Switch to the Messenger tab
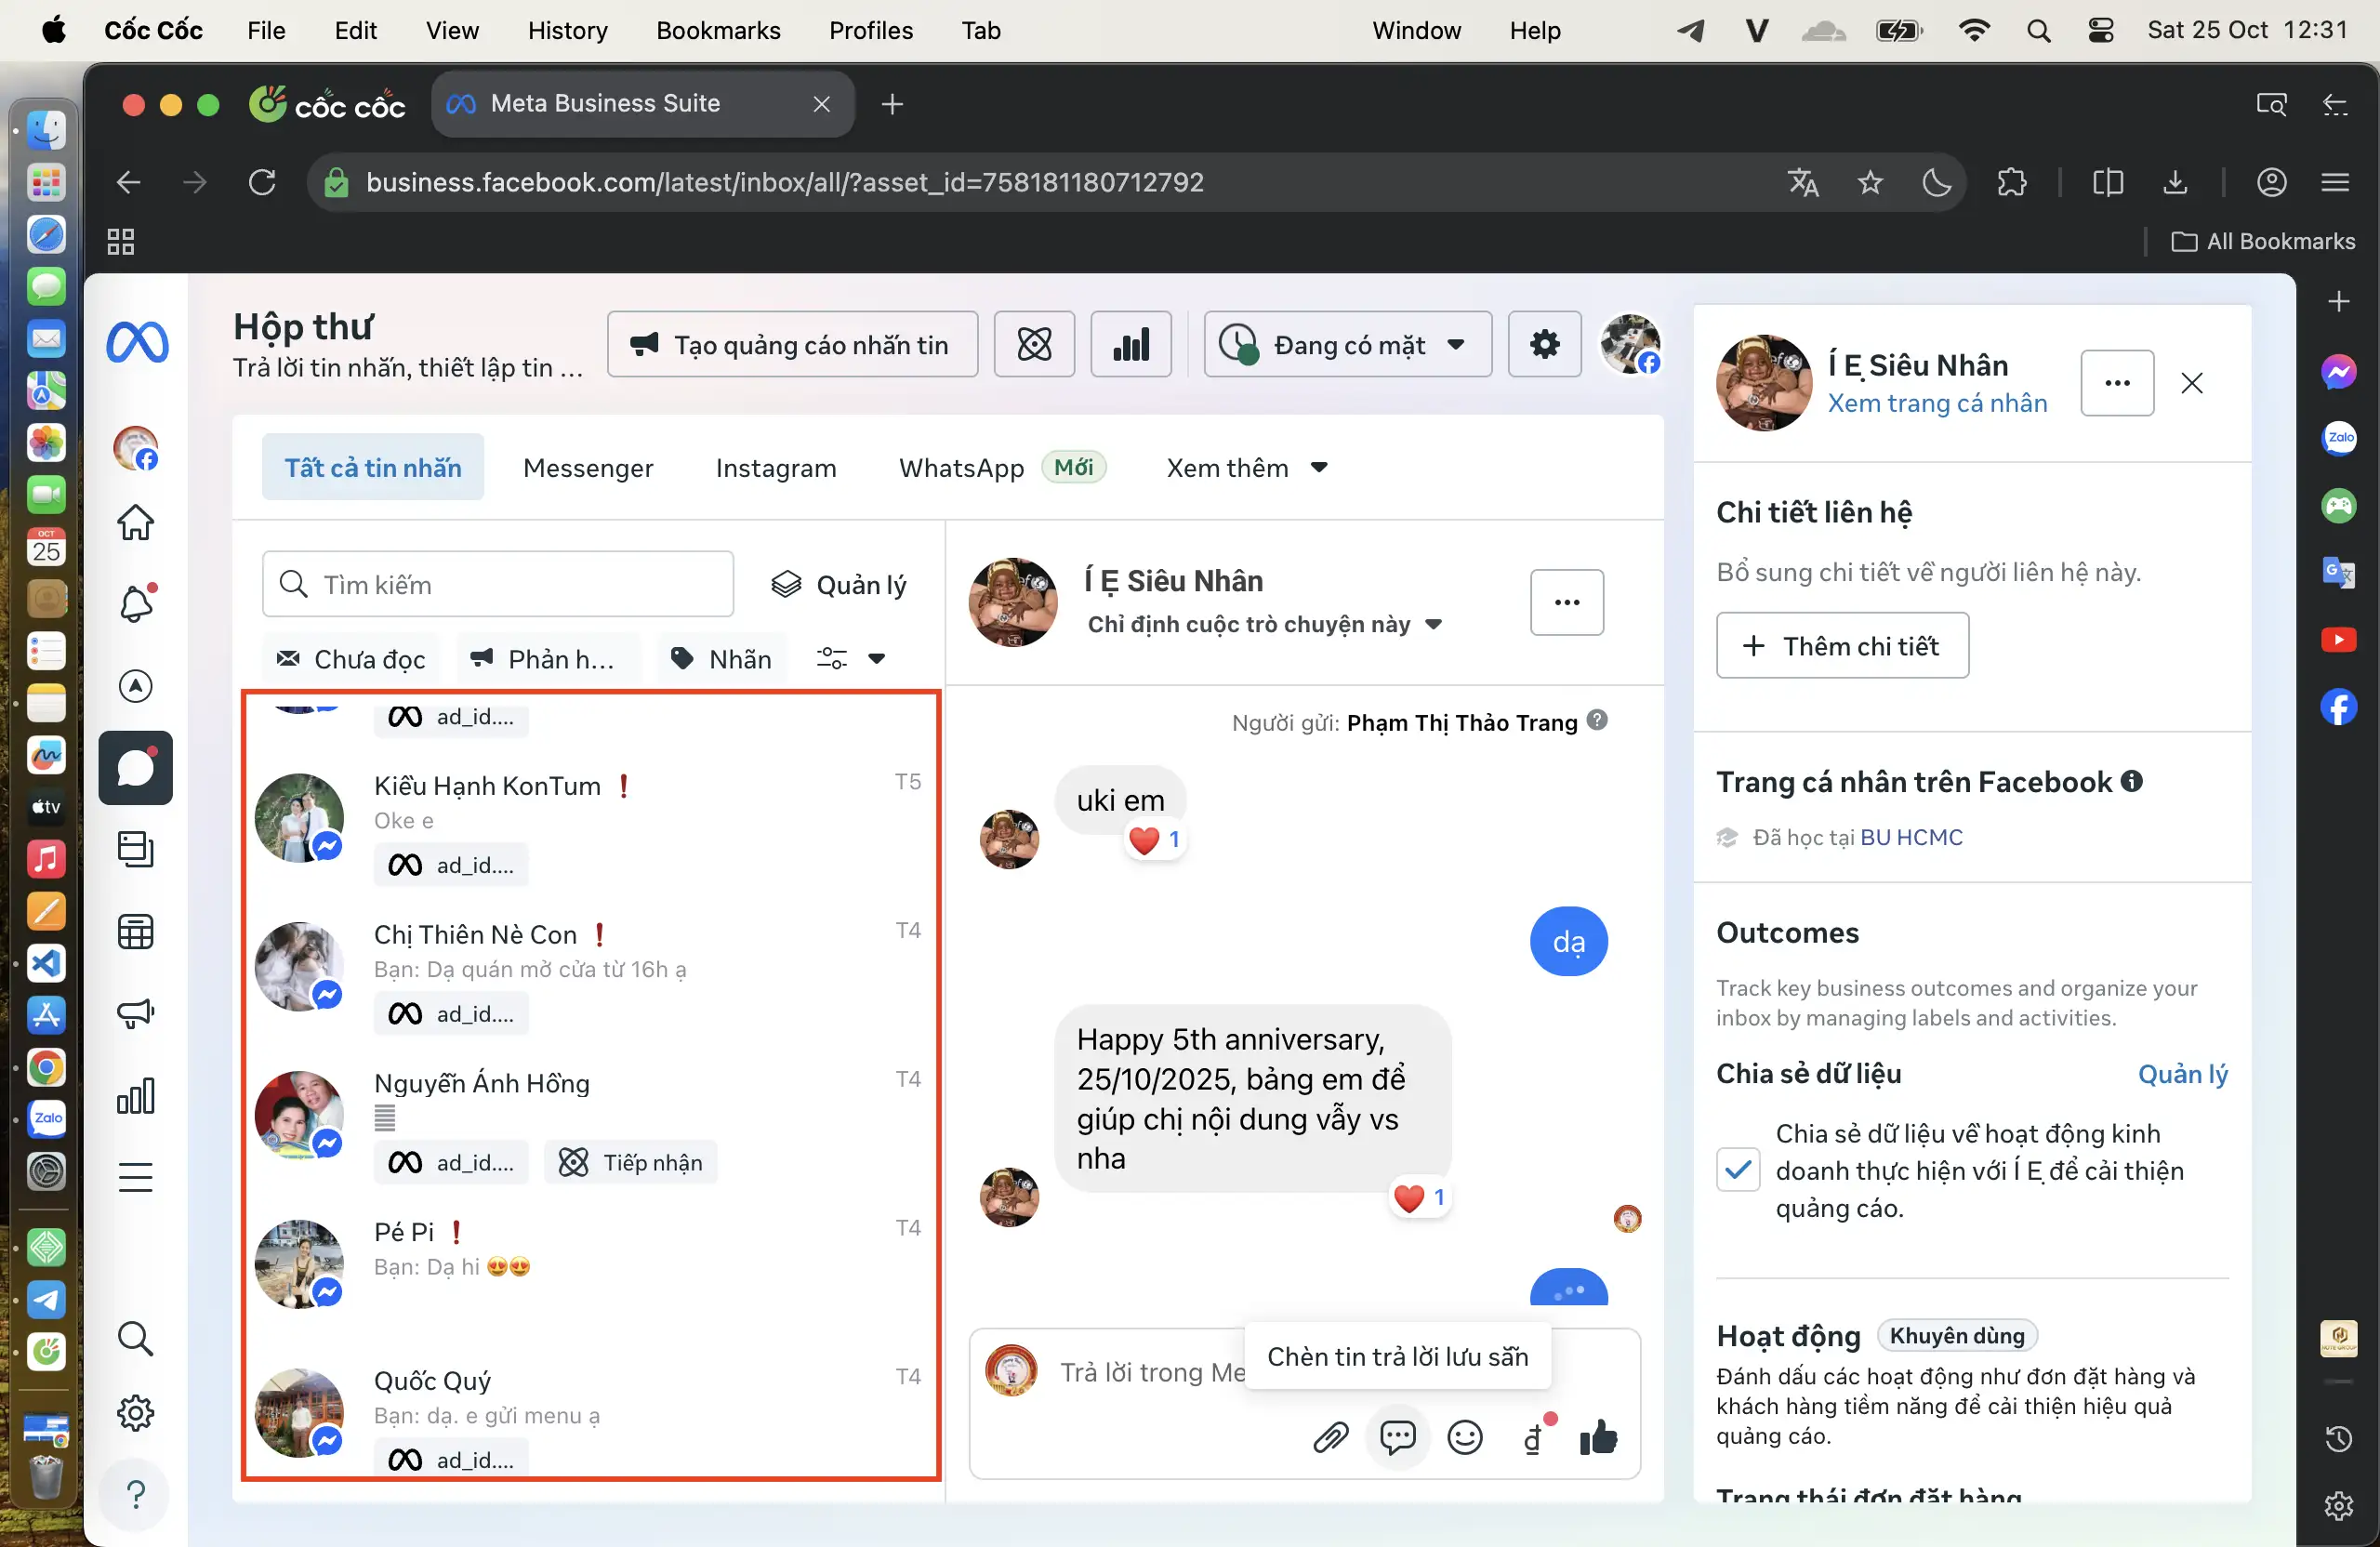2380x1547 pixels. pos(588,468)
